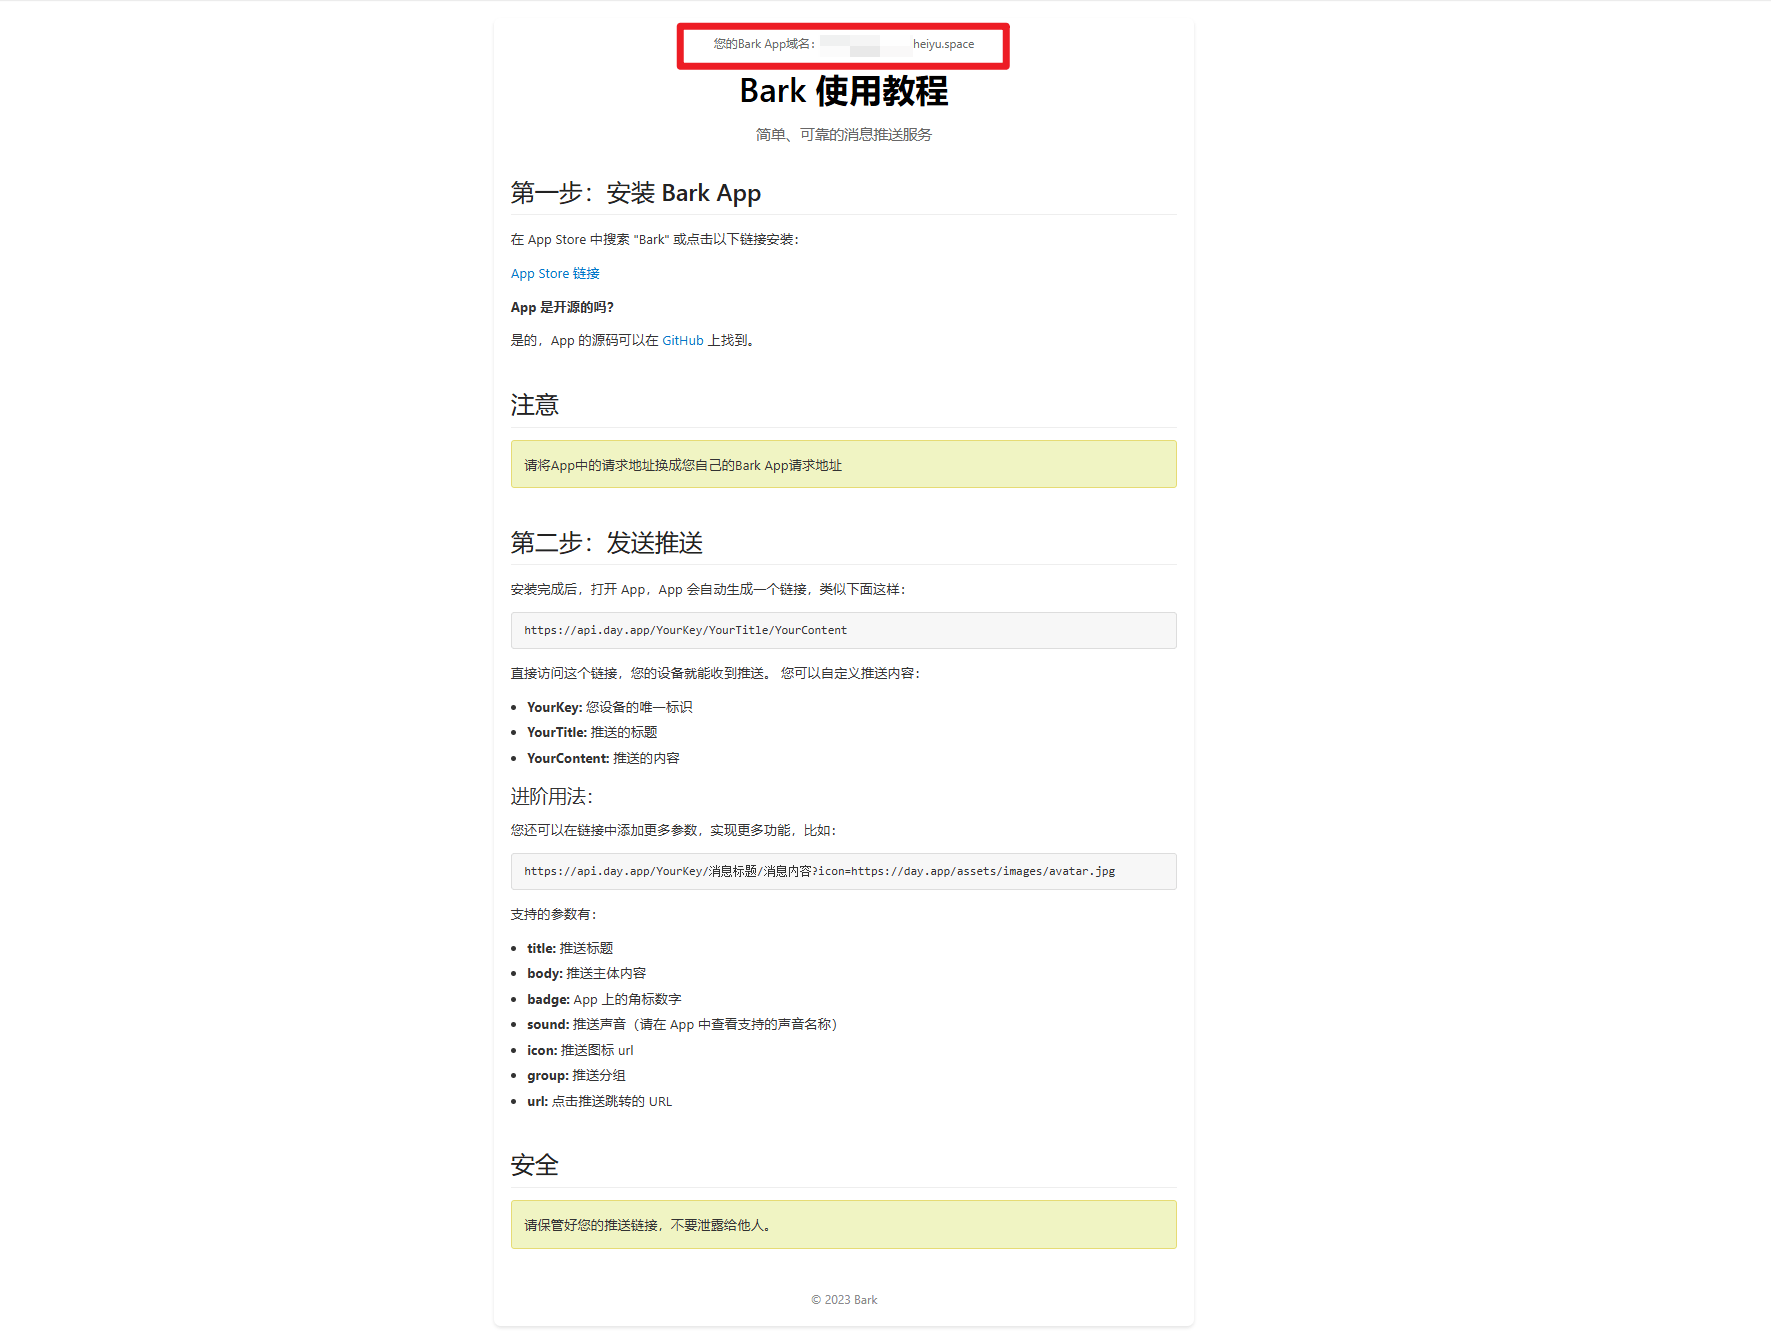Screen dimensions: 1771x1337
Task: Click the 您的Bark App域名 label at top
Action: 764,44
